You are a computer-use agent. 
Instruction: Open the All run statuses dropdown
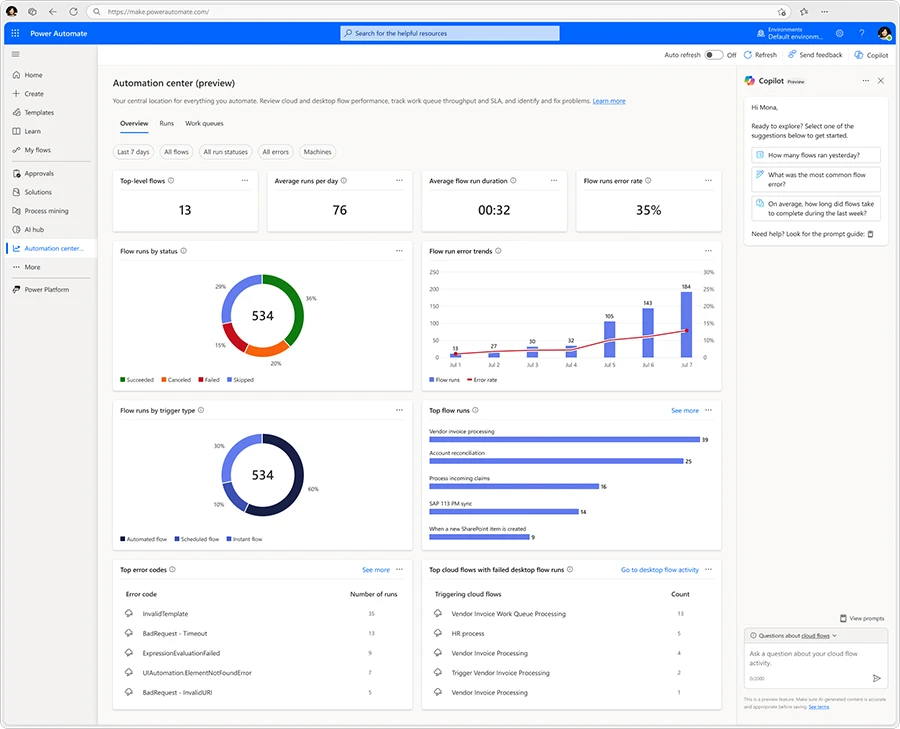227,151
